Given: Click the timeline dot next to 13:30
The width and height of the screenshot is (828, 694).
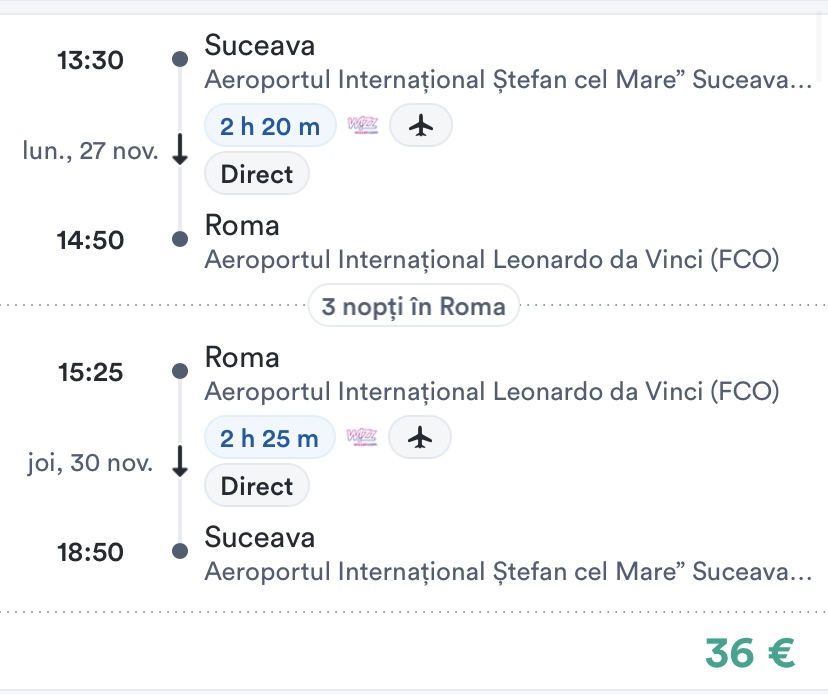Looking at the screenshot, I should tap(180, 60).
